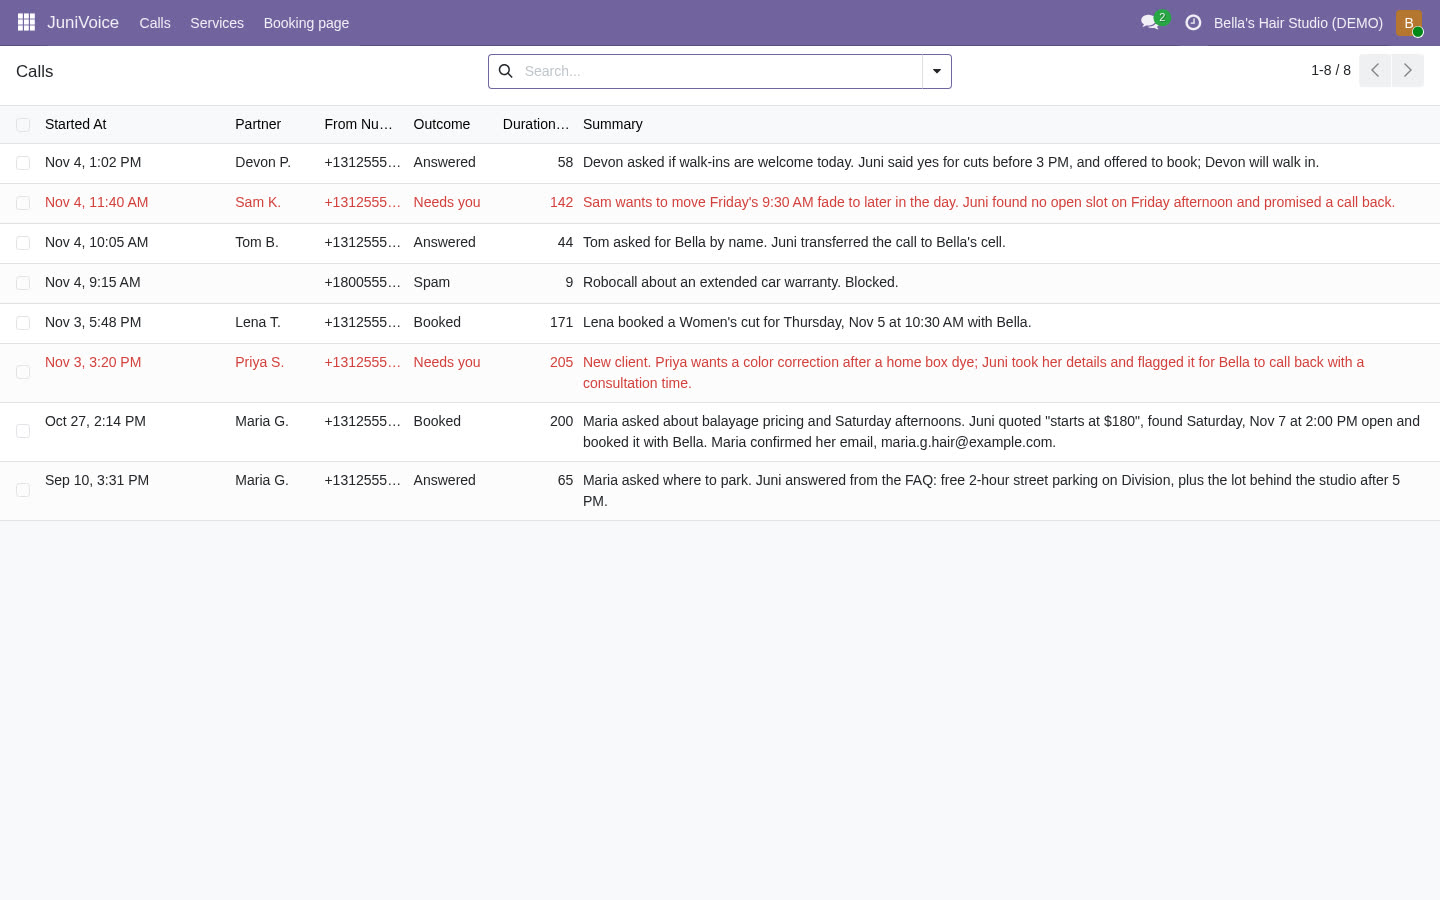The width and height of the screenshot is (1440, 900).
Task: Open the user avatar menu
Action: [1409, 22]
